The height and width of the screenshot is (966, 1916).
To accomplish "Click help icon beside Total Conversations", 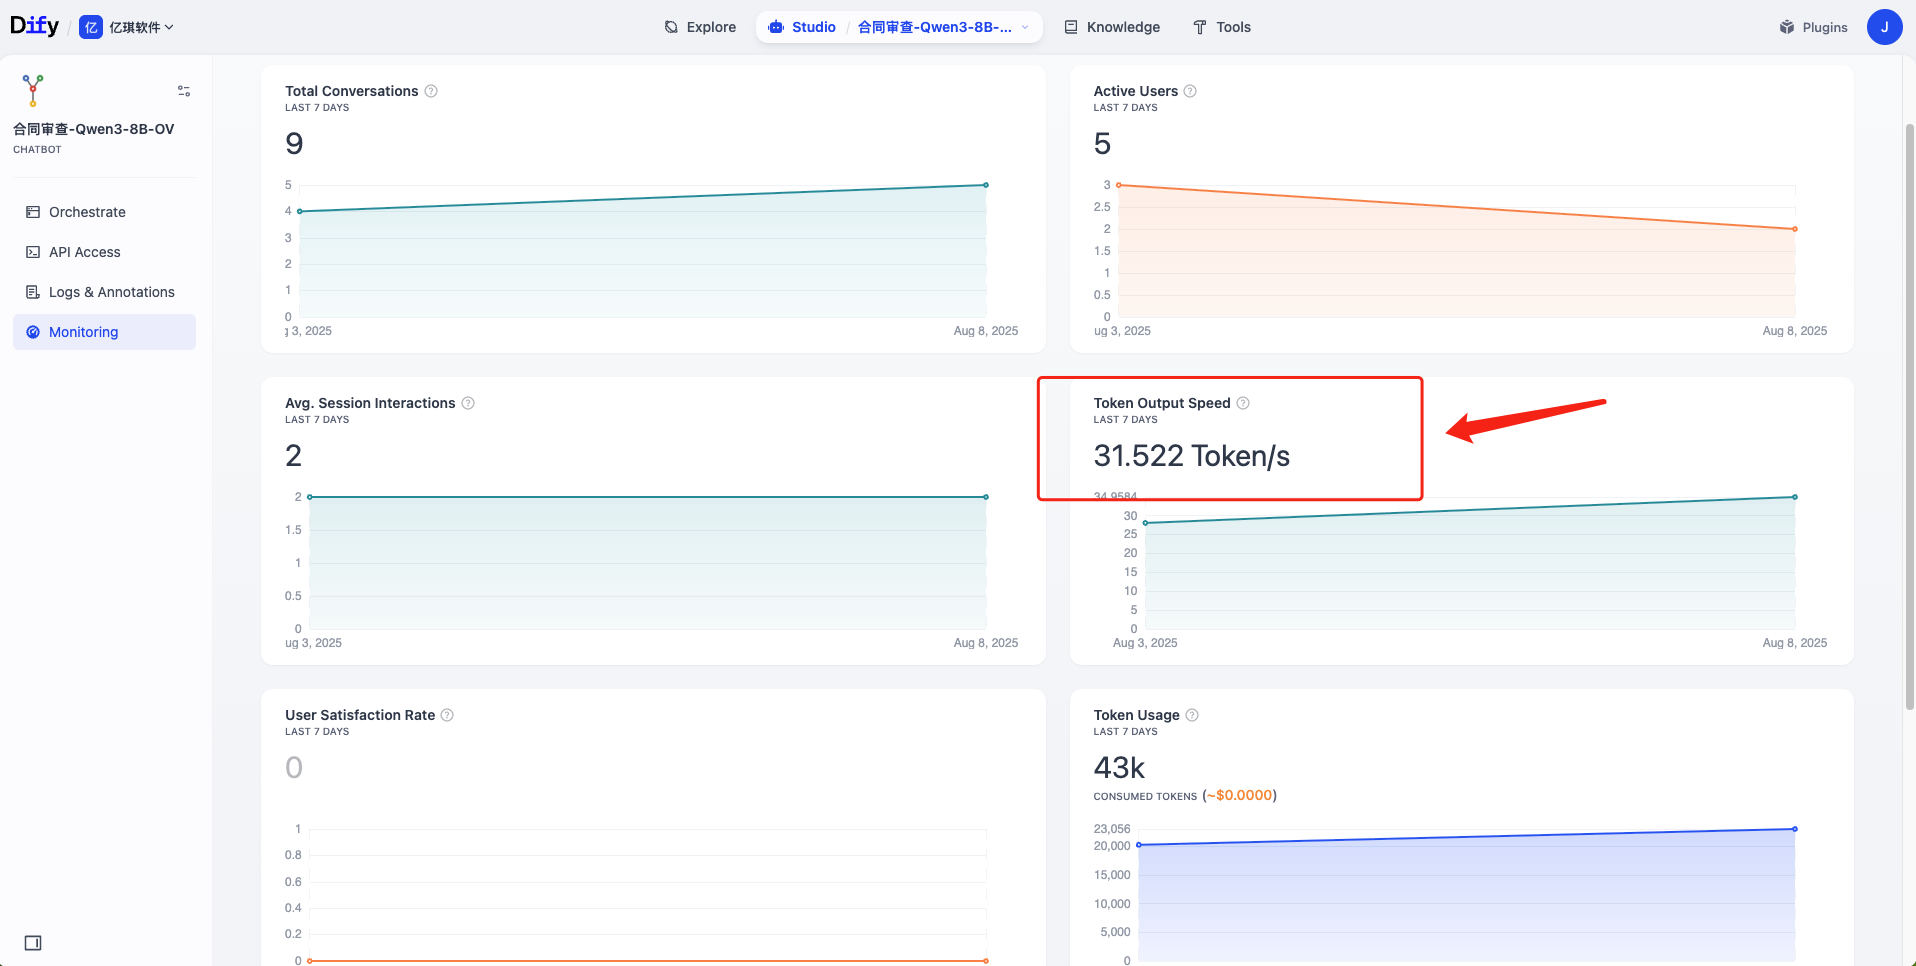I will point(431,91).
